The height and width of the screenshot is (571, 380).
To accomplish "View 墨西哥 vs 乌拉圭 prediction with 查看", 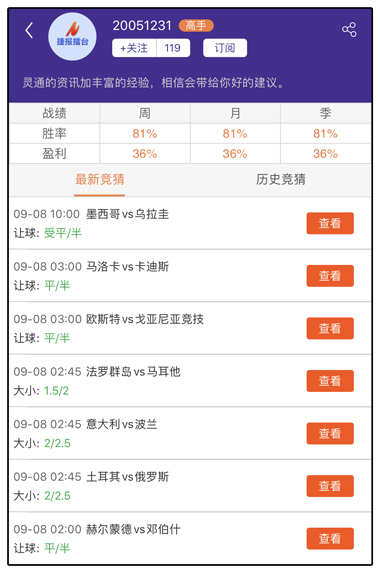I will pos(330,223).
